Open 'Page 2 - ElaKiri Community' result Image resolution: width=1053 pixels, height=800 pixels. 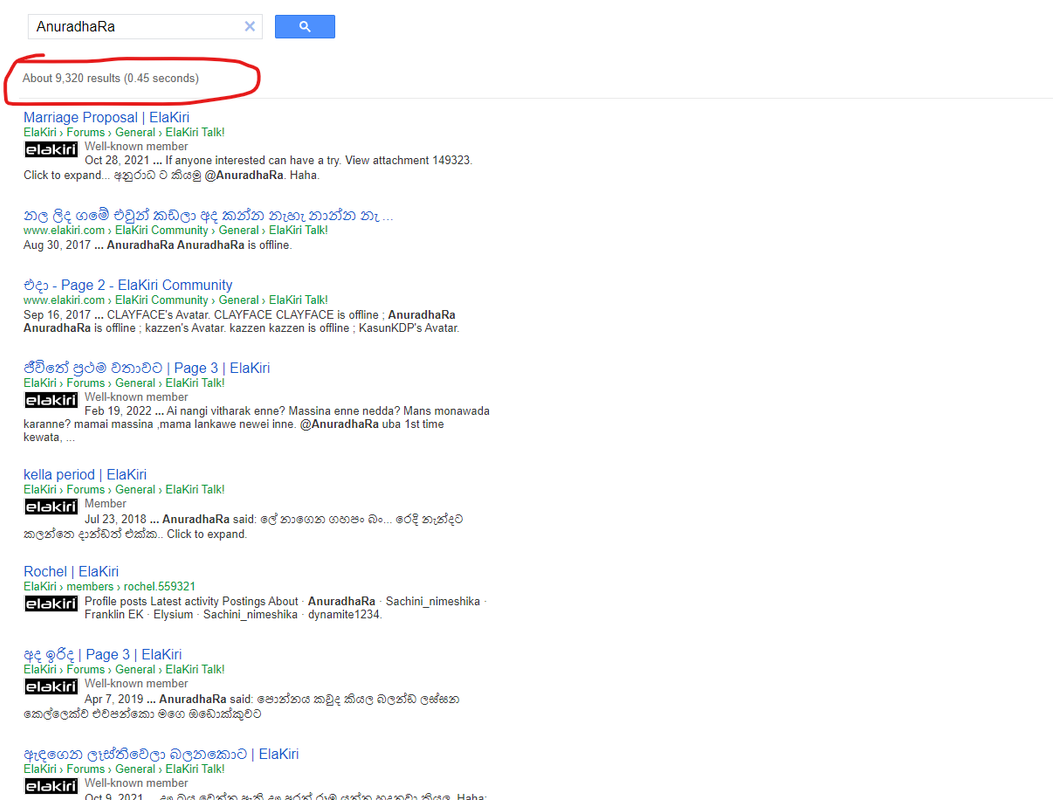128,285
